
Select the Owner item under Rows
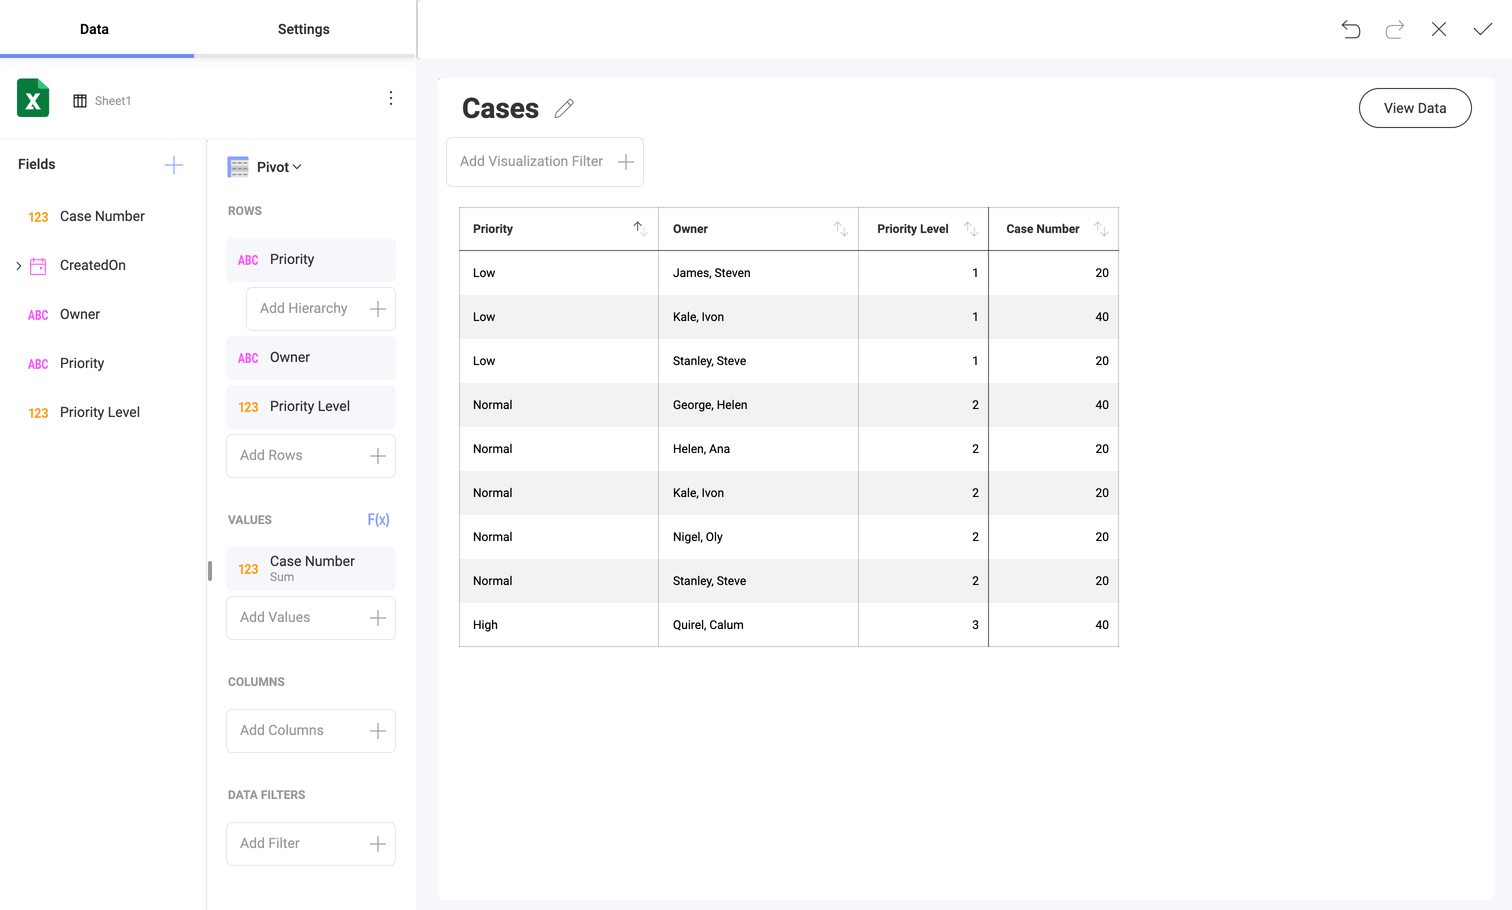click(311, 358)
